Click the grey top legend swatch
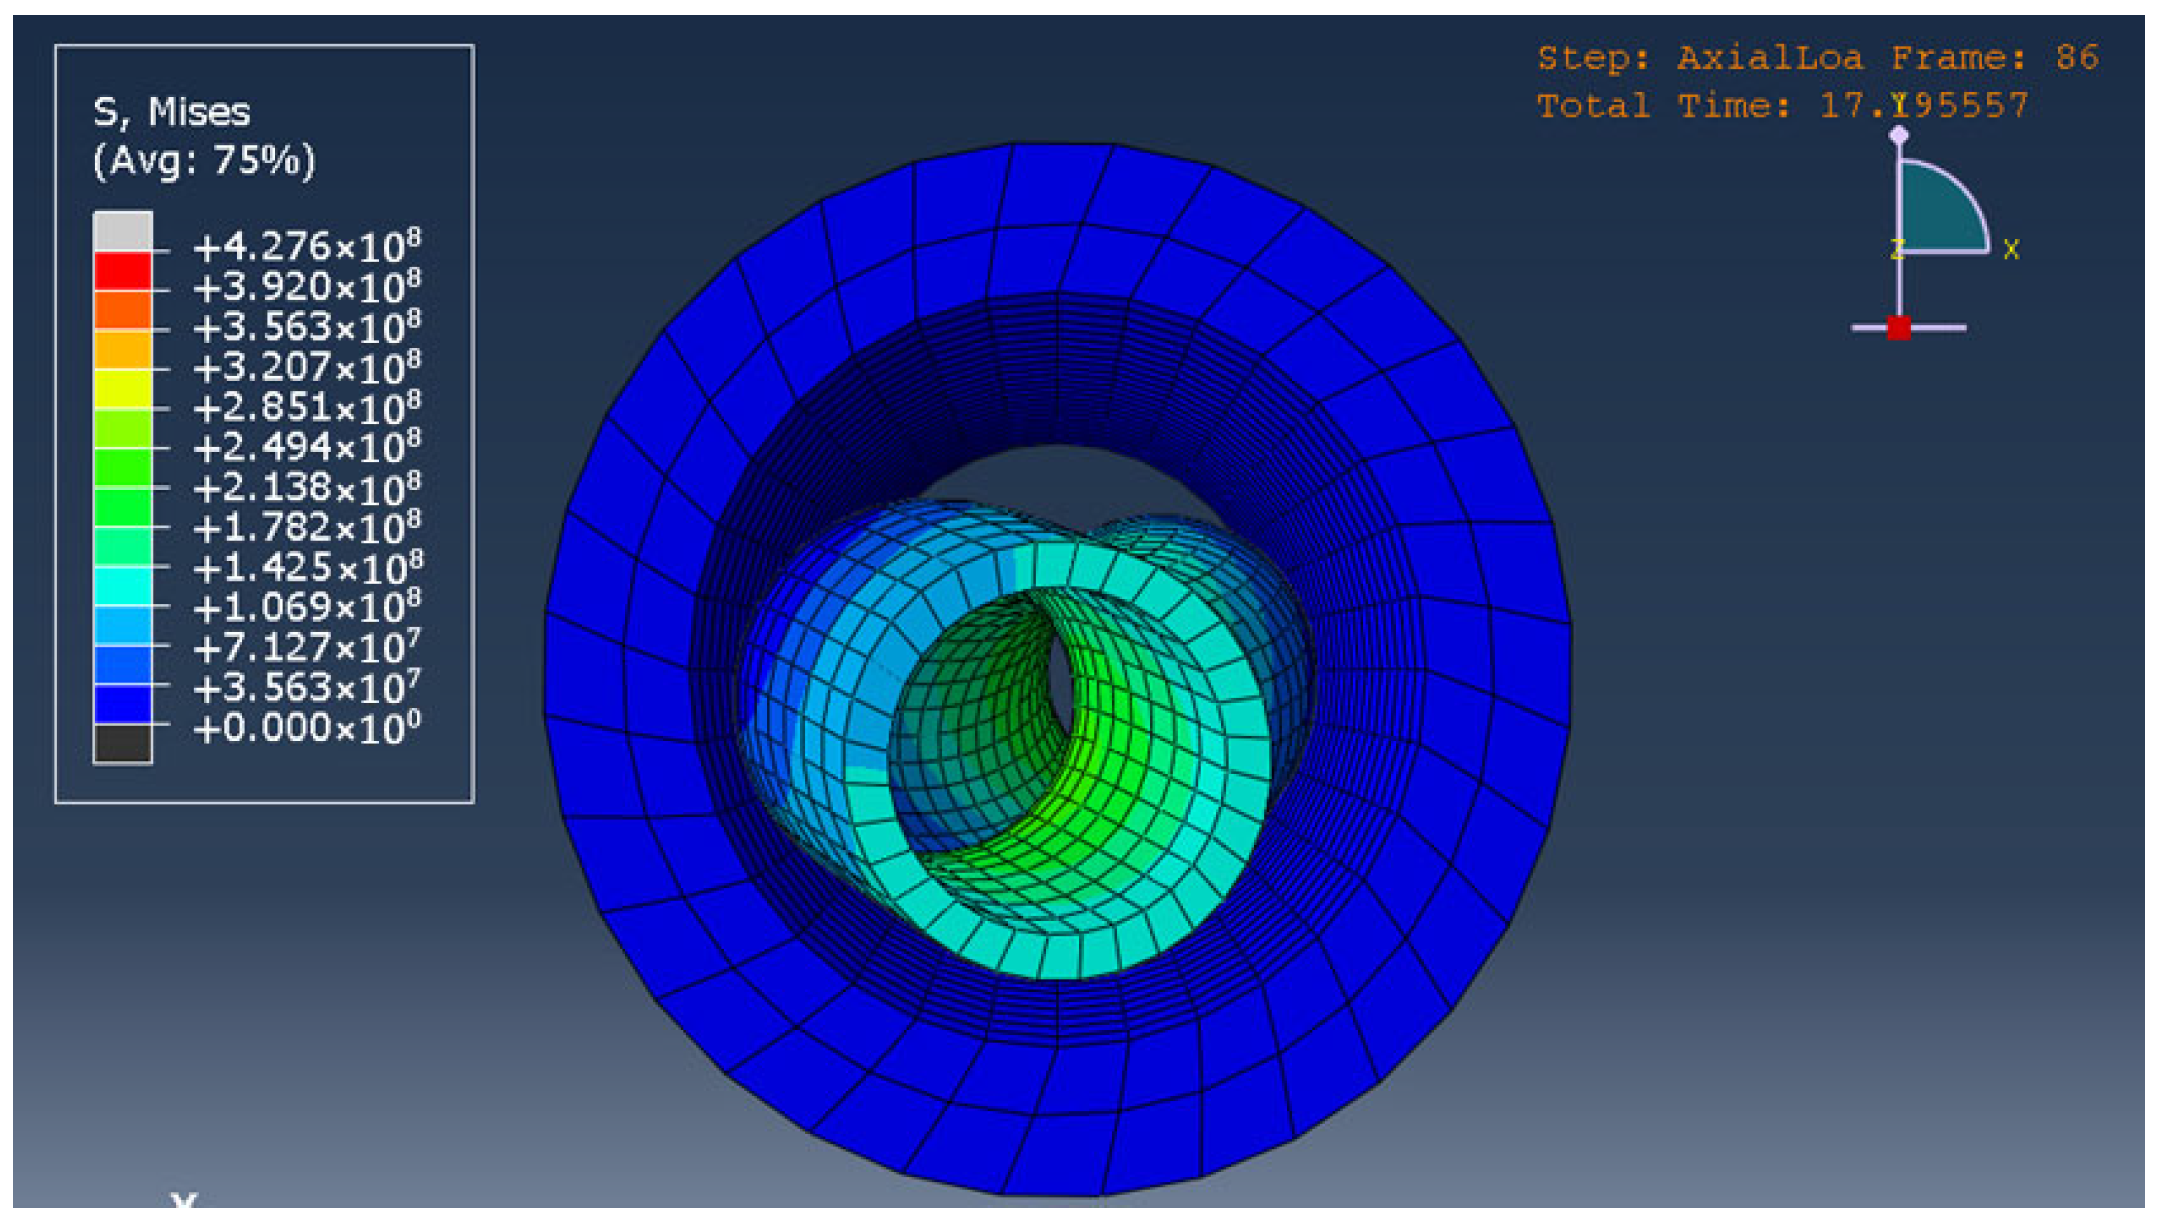2164x1224 pixels. (x=122, y=231)
